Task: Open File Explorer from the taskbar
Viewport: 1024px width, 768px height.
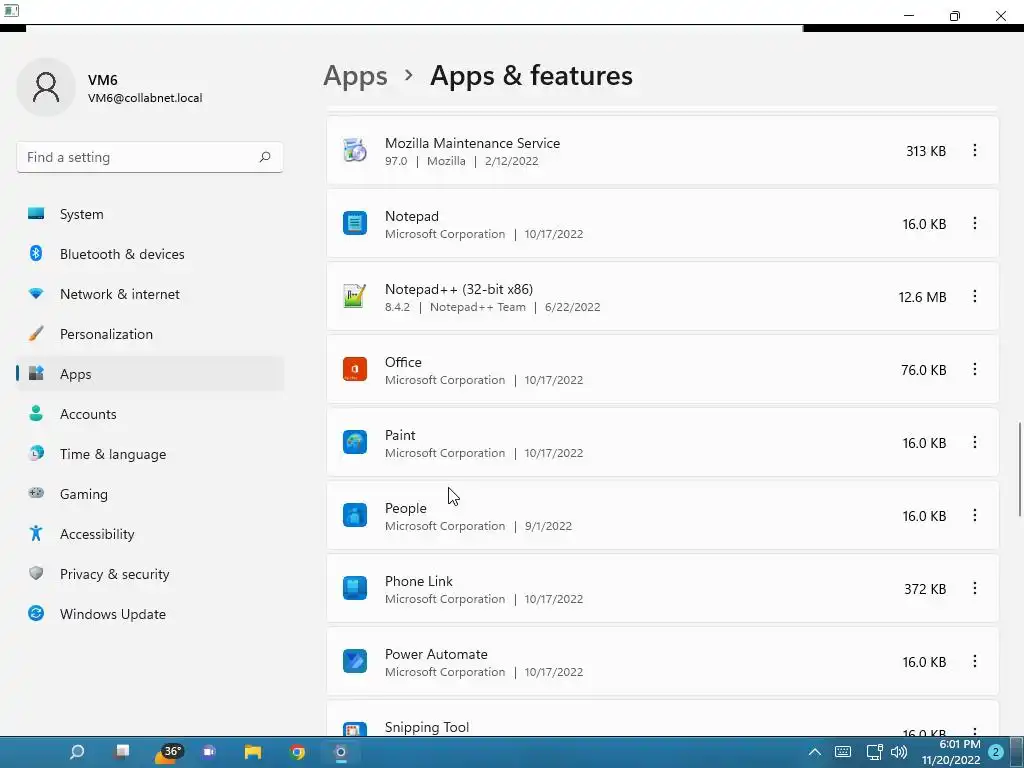Action: pyautogui.click(x=253, y=752)
